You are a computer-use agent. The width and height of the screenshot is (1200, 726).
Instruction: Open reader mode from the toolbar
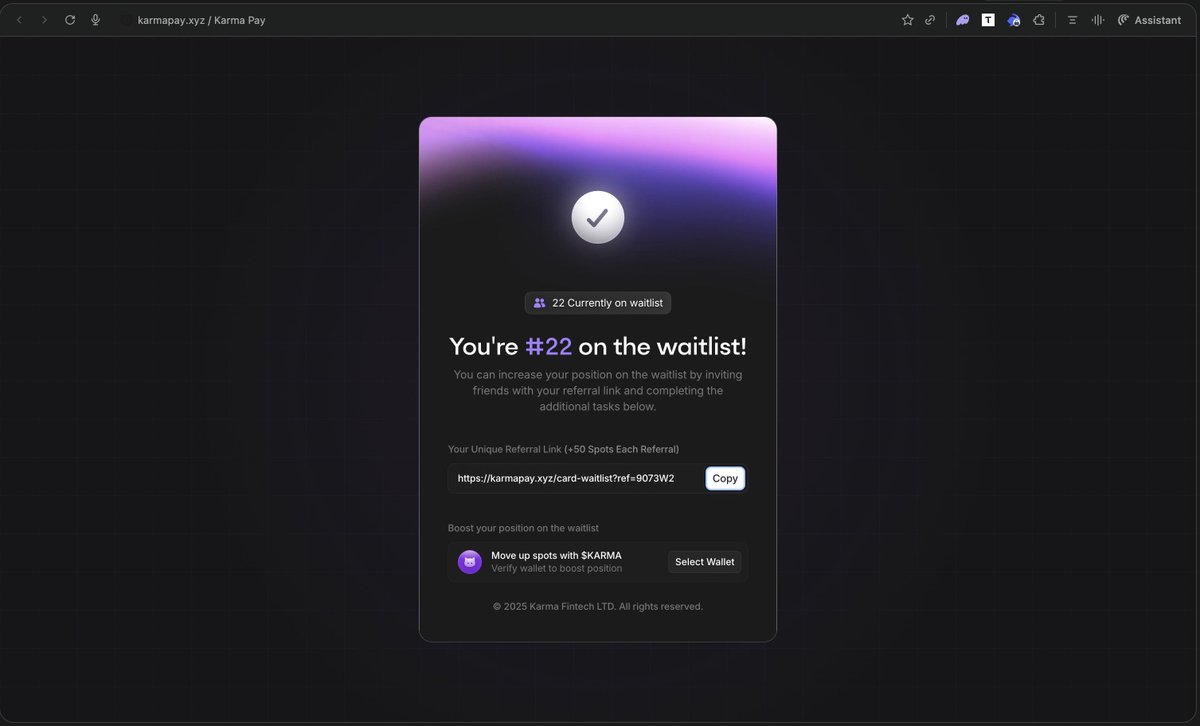tap(1071, 19)
